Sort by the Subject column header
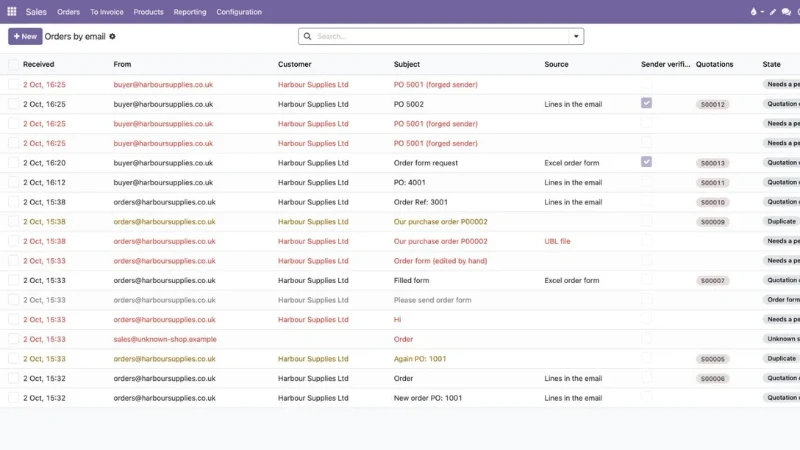 coord(407,64)
